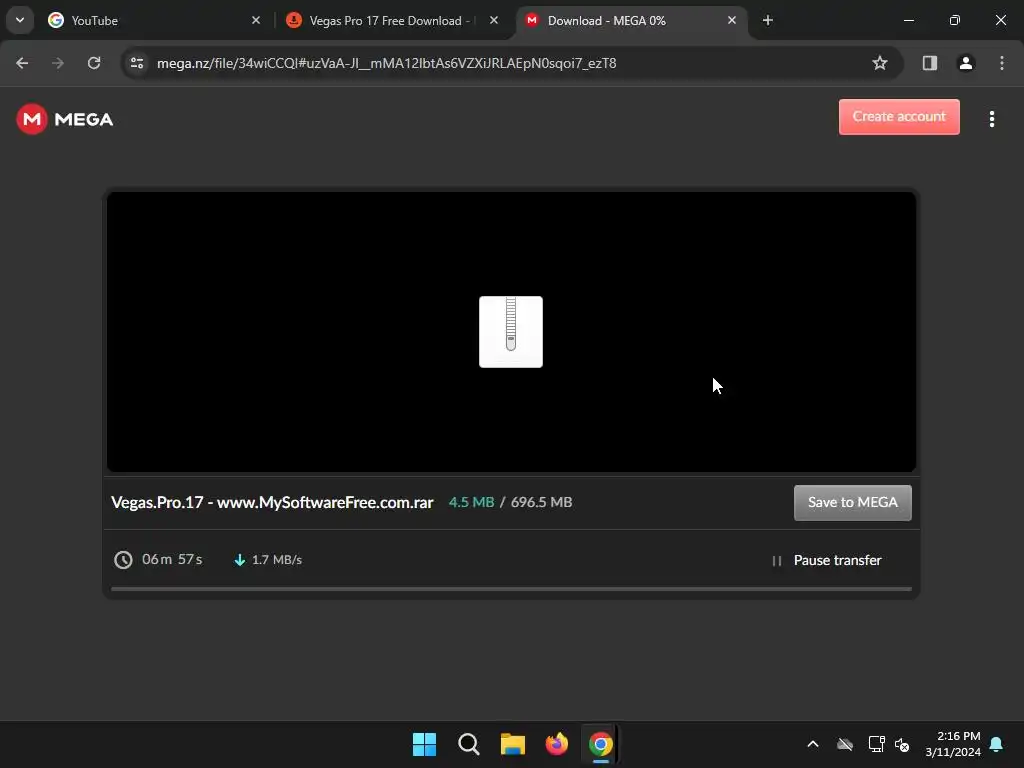The width and height of the screenshot is (1024, 768).
Task: Click the 1.7 MB/s speed value
Action: tap(277, 560)
